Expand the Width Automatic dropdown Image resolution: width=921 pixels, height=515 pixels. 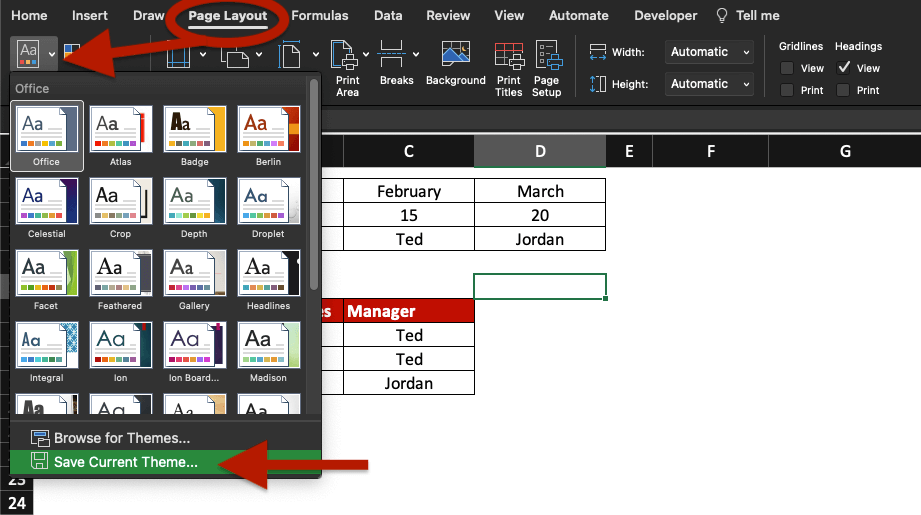coord(710,52)
